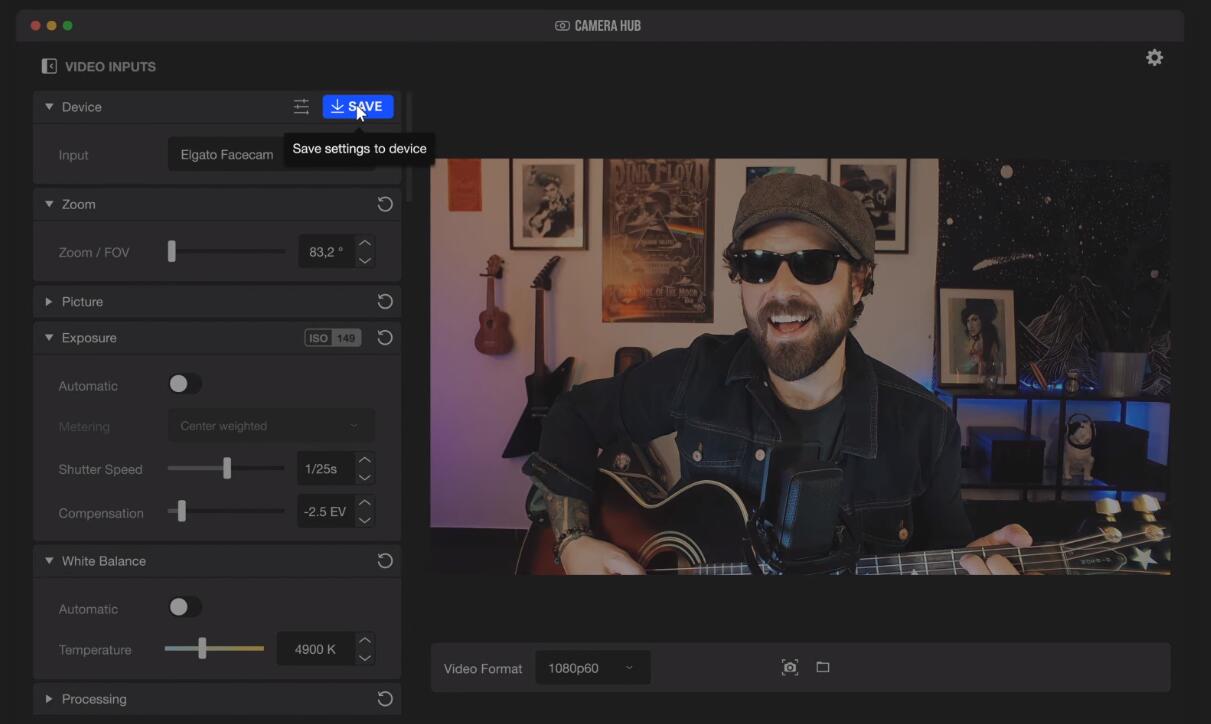Open Video Format 1080p60 dropdown
The height and width of the screenshot is (724, 1211).
[592, 668]
